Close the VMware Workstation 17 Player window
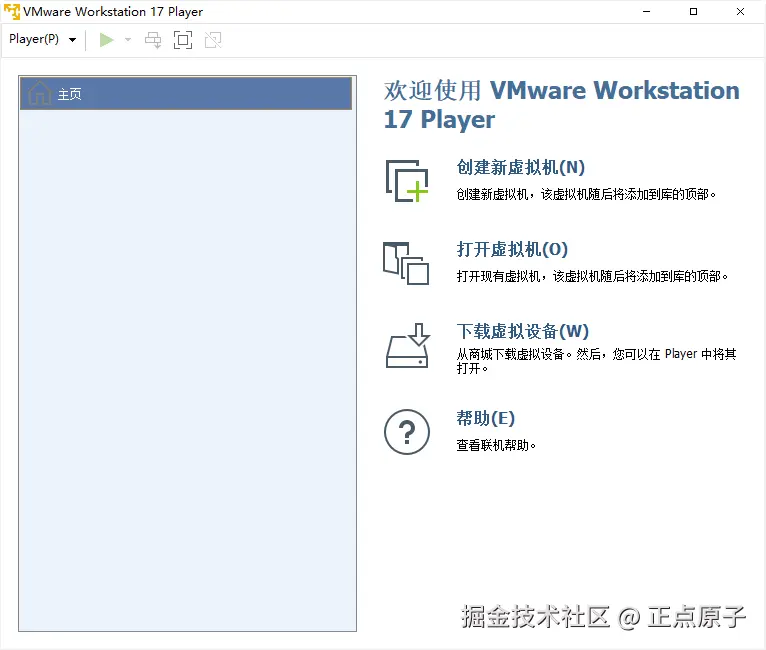This screenshot has height=650, width=766. tap(741, 12)
